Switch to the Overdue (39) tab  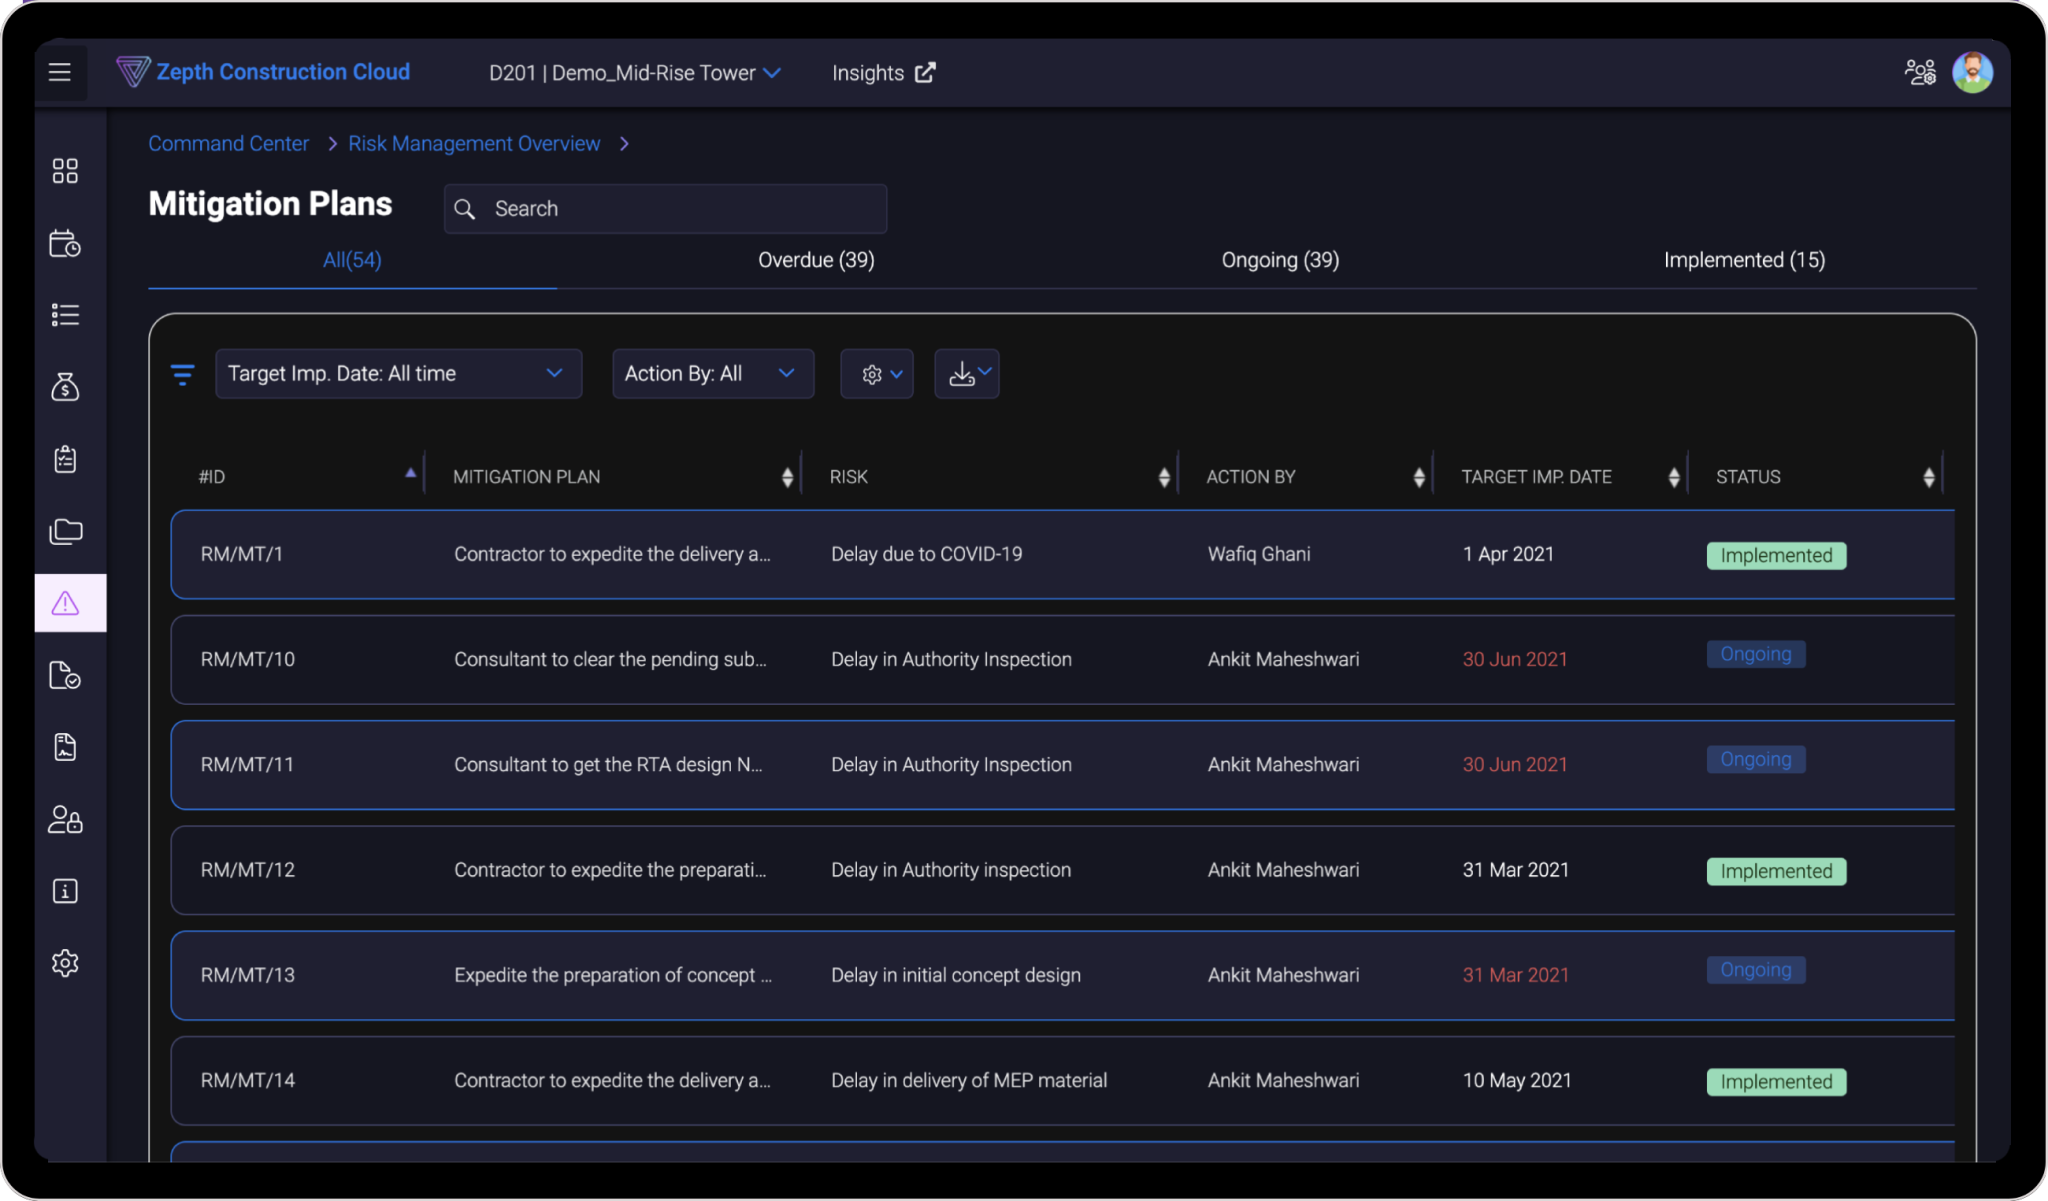pyautogui.click(x=816, y=260)
